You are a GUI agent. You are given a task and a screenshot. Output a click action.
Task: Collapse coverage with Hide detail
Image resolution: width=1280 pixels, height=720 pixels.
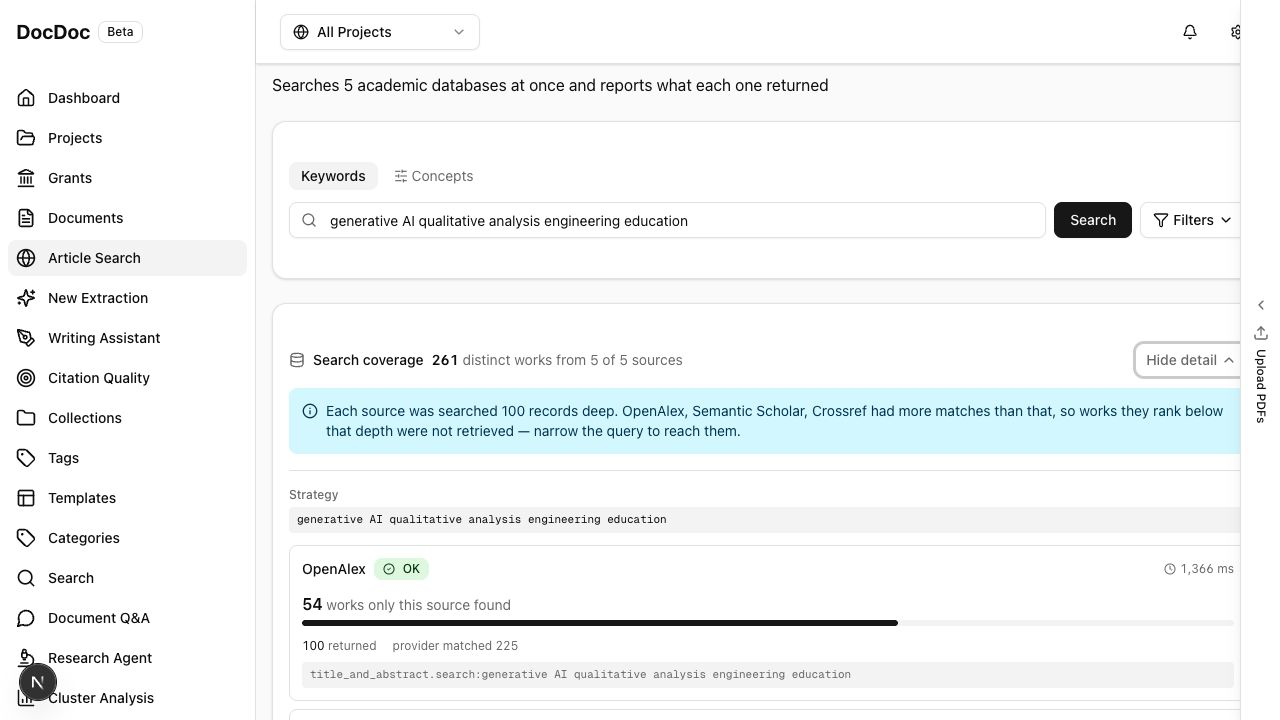1188,360
